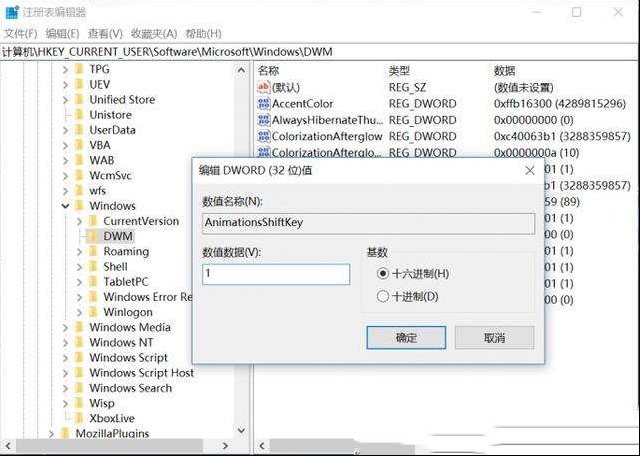640x456 pixels.
Task: Click the Winlogon folder icon
Action: point(93,312)
